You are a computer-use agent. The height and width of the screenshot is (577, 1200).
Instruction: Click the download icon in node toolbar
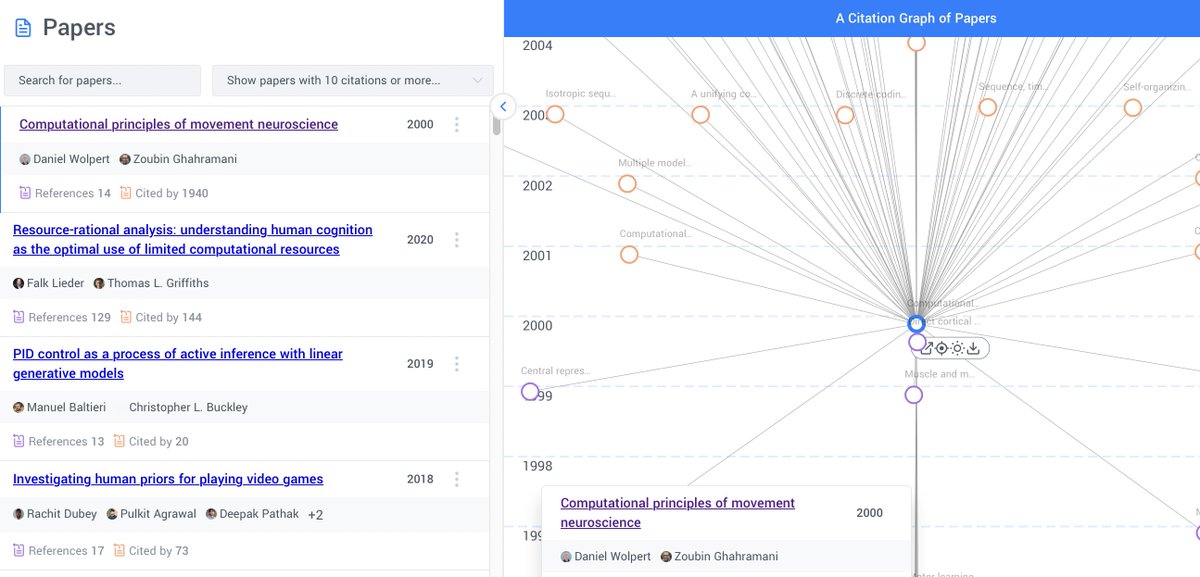pyautogui.click(x=973, y=348)
